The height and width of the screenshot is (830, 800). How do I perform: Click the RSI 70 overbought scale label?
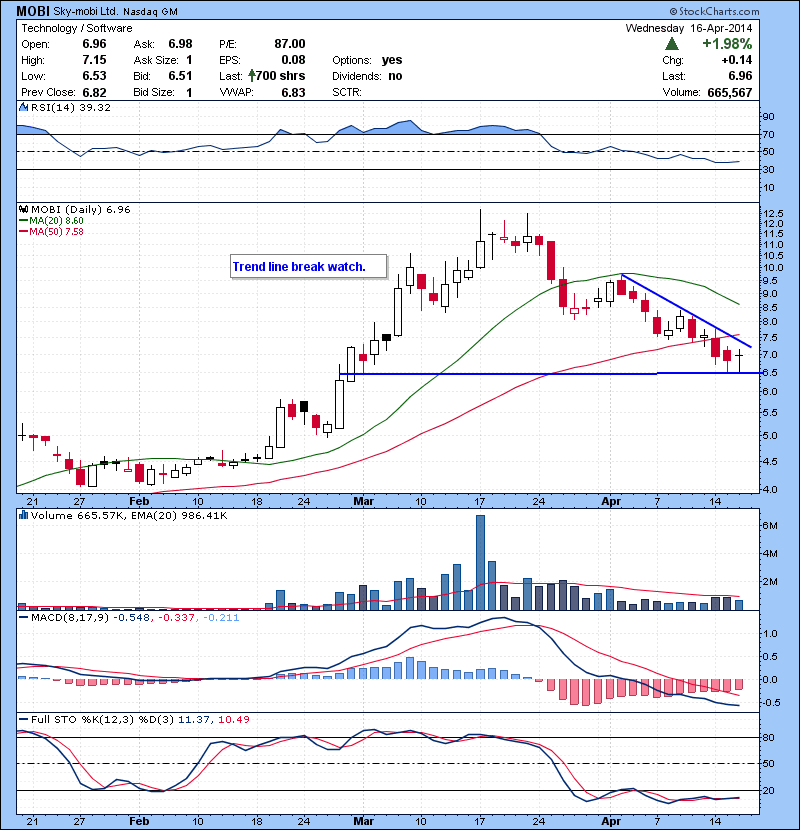coord(768,134)
